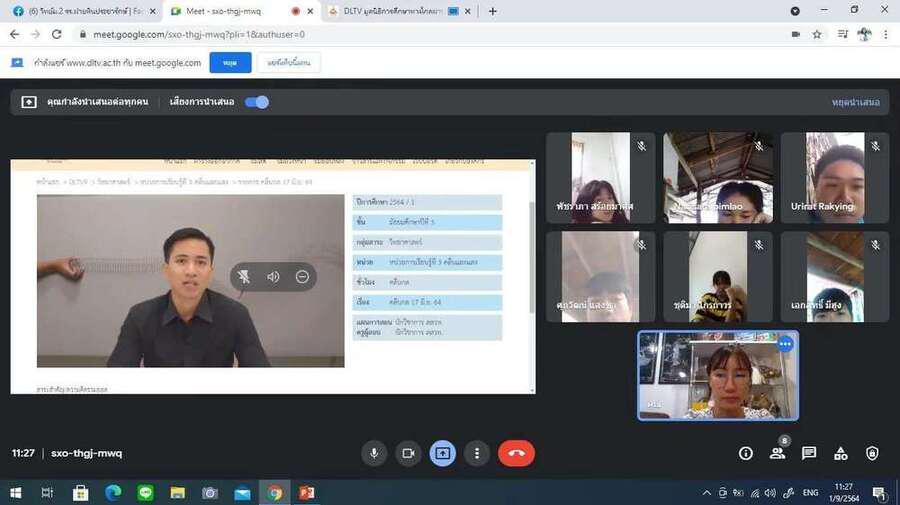Open the activities panel
This screenshot has height=505, width=900.
841,453
